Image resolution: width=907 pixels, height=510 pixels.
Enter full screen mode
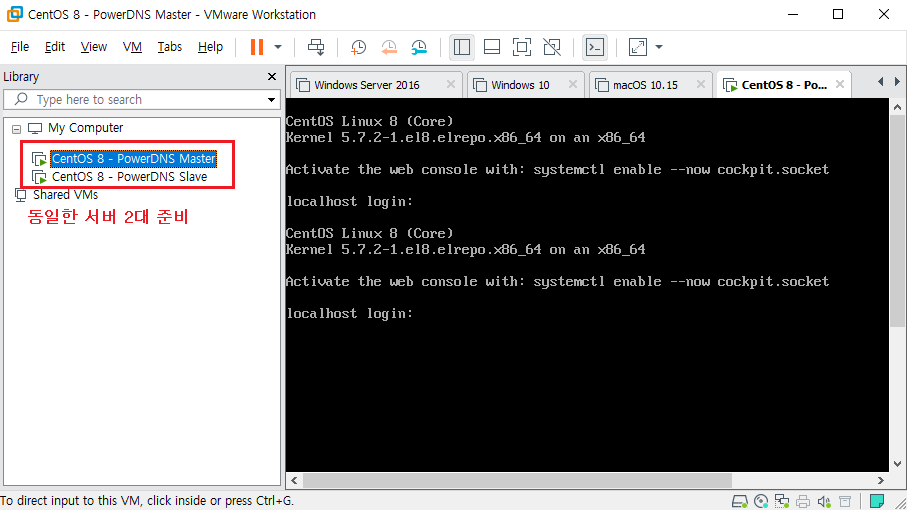pos(522,47)
